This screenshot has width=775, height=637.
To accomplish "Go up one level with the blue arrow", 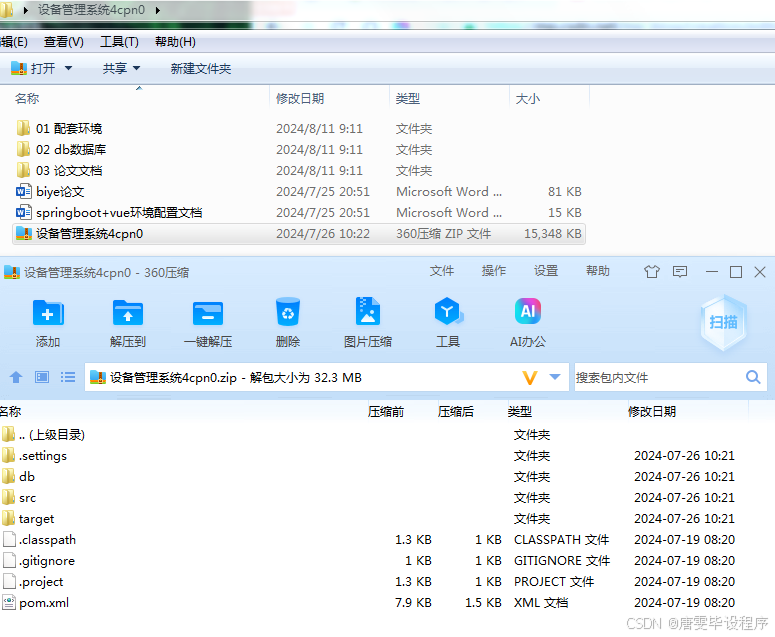I will (16, 378).
